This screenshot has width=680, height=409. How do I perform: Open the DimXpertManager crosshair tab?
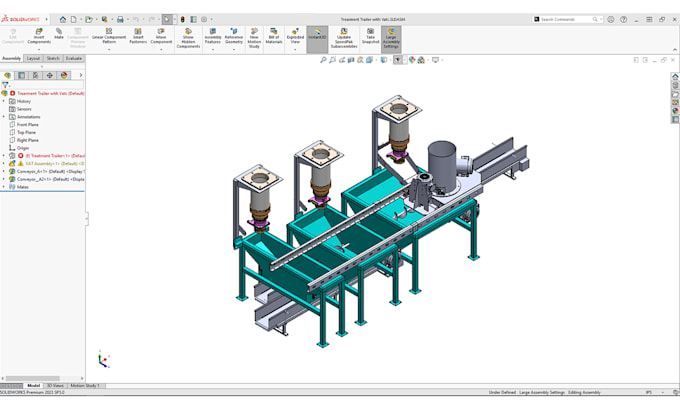[x=50, y=75]
